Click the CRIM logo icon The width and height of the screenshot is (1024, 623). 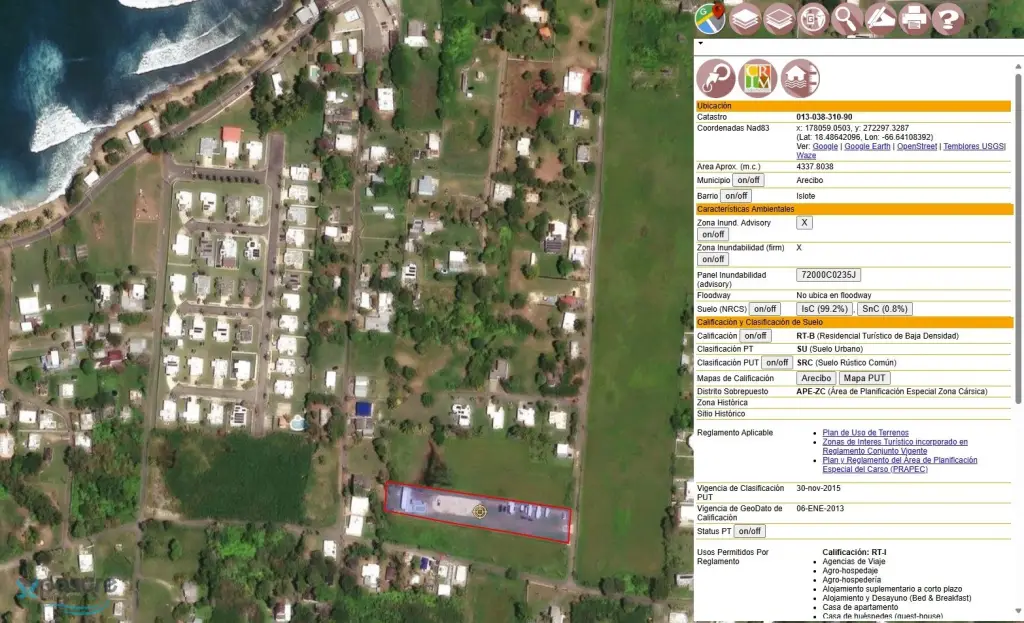point(758,78)
